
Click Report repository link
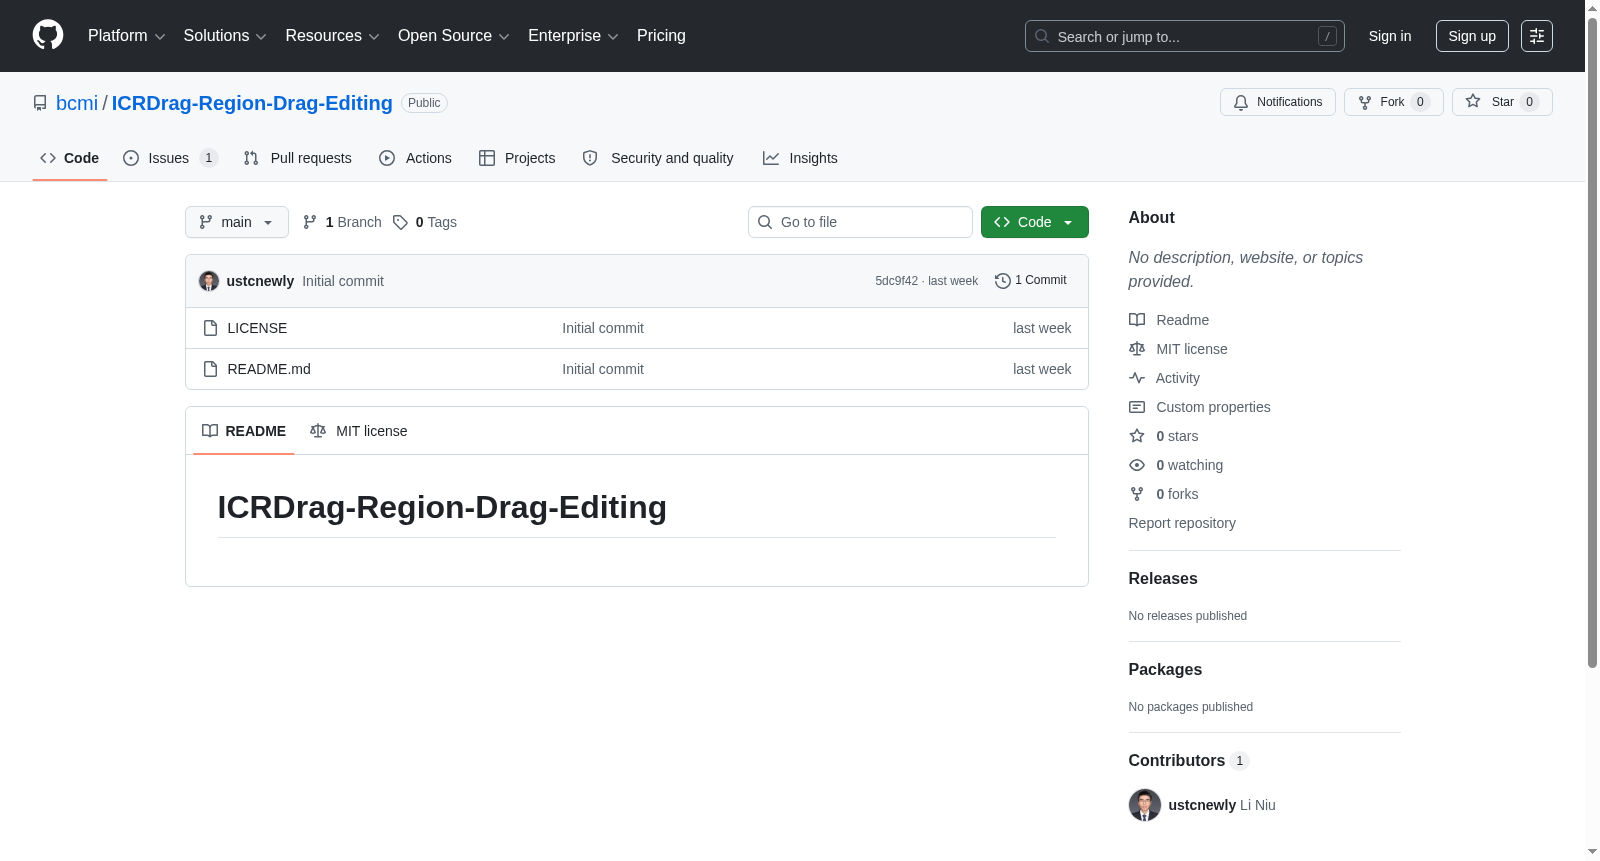click(1182, 523)
